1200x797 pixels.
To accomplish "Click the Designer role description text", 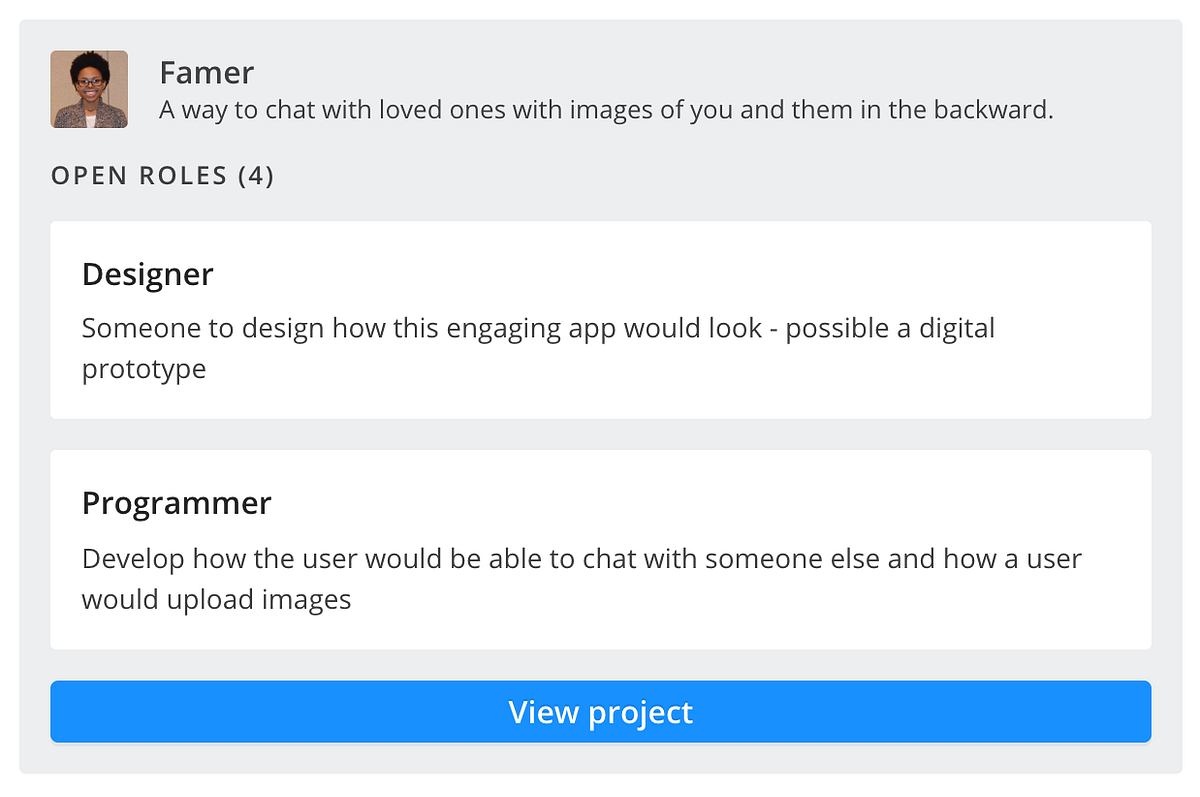I will pyautogui.click(x=538, y=348).
